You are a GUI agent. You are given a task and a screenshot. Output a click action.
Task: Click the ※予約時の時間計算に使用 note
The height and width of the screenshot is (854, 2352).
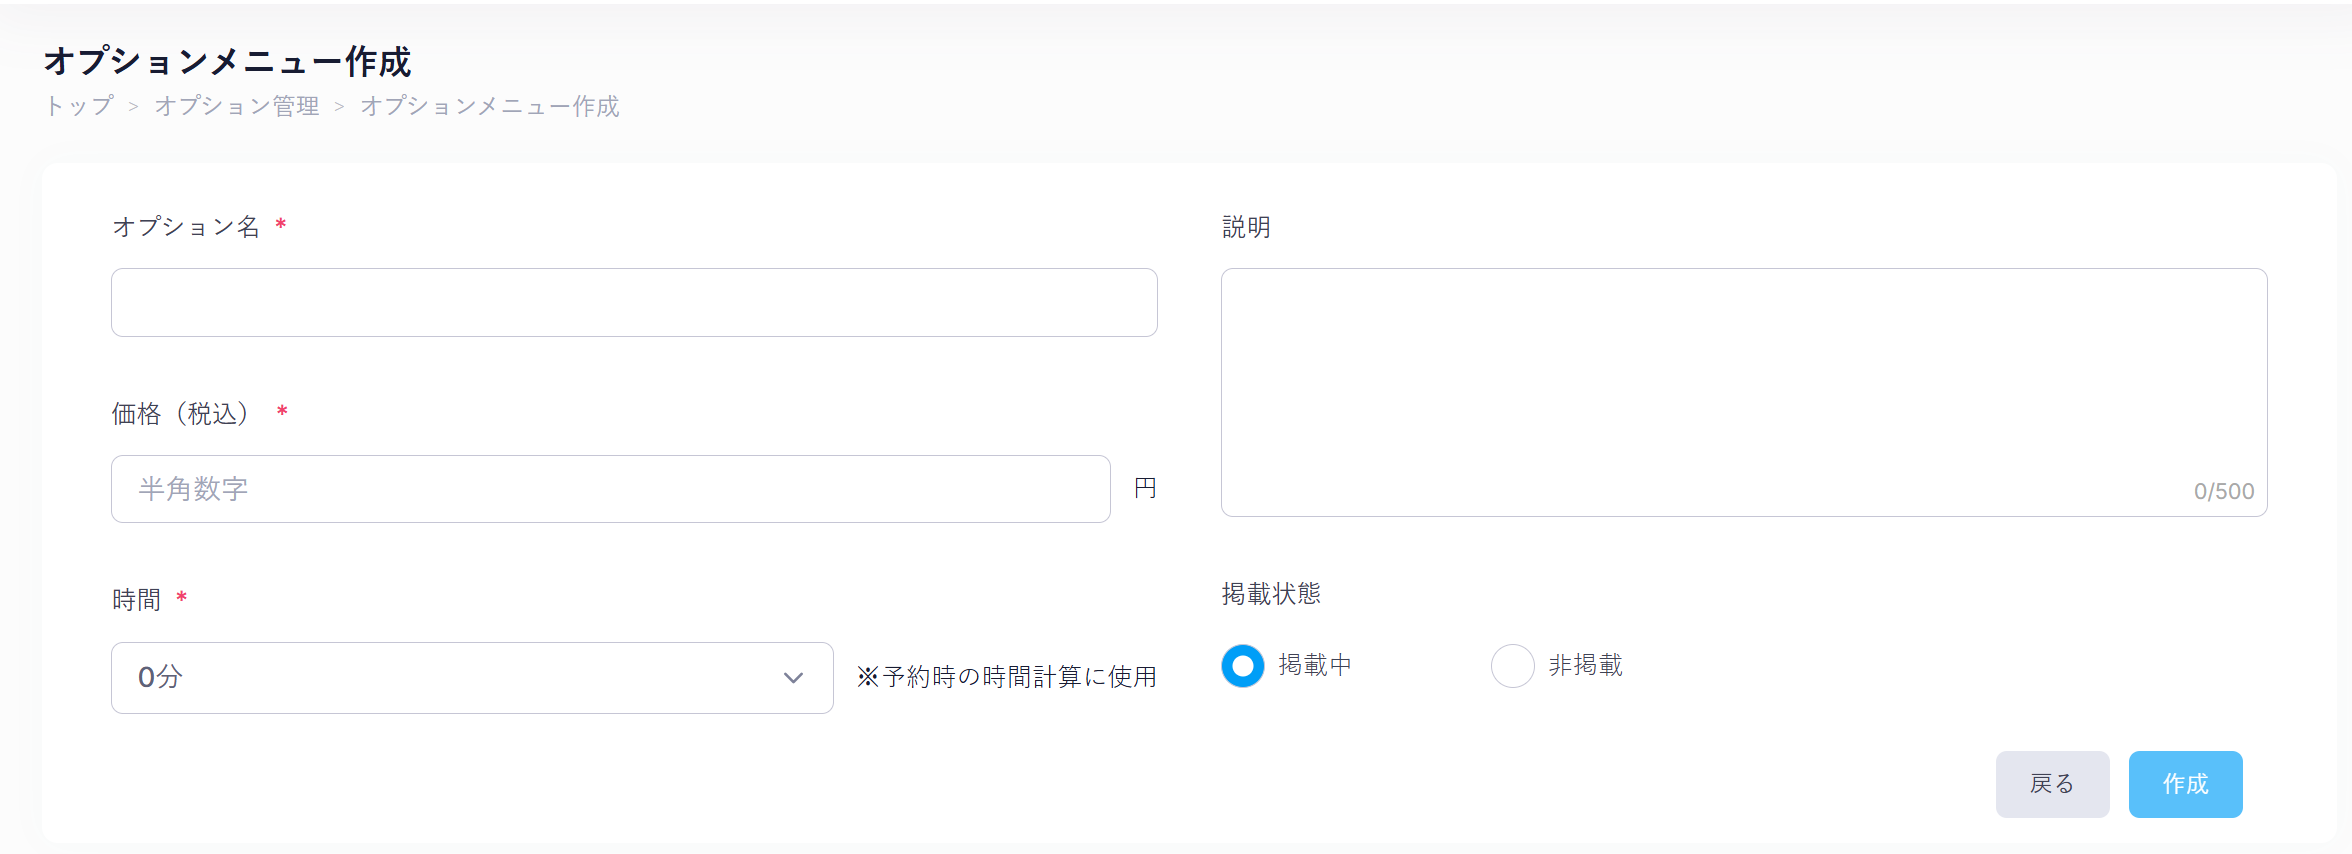pyautogui.click(x=1006, y=677)
